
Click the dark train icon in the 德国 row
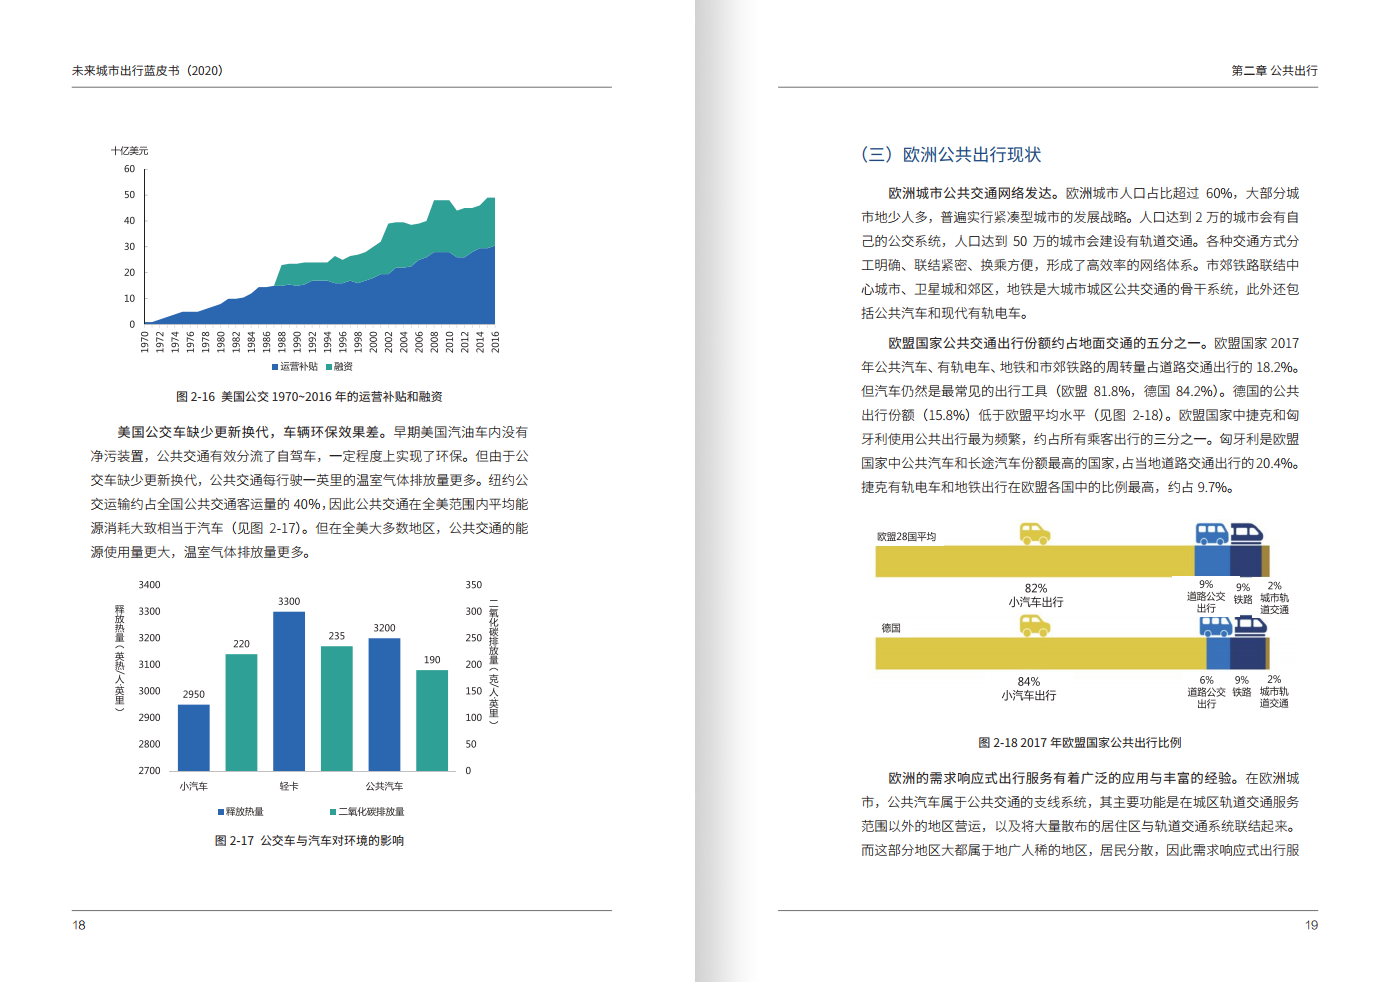point(1250,627)
